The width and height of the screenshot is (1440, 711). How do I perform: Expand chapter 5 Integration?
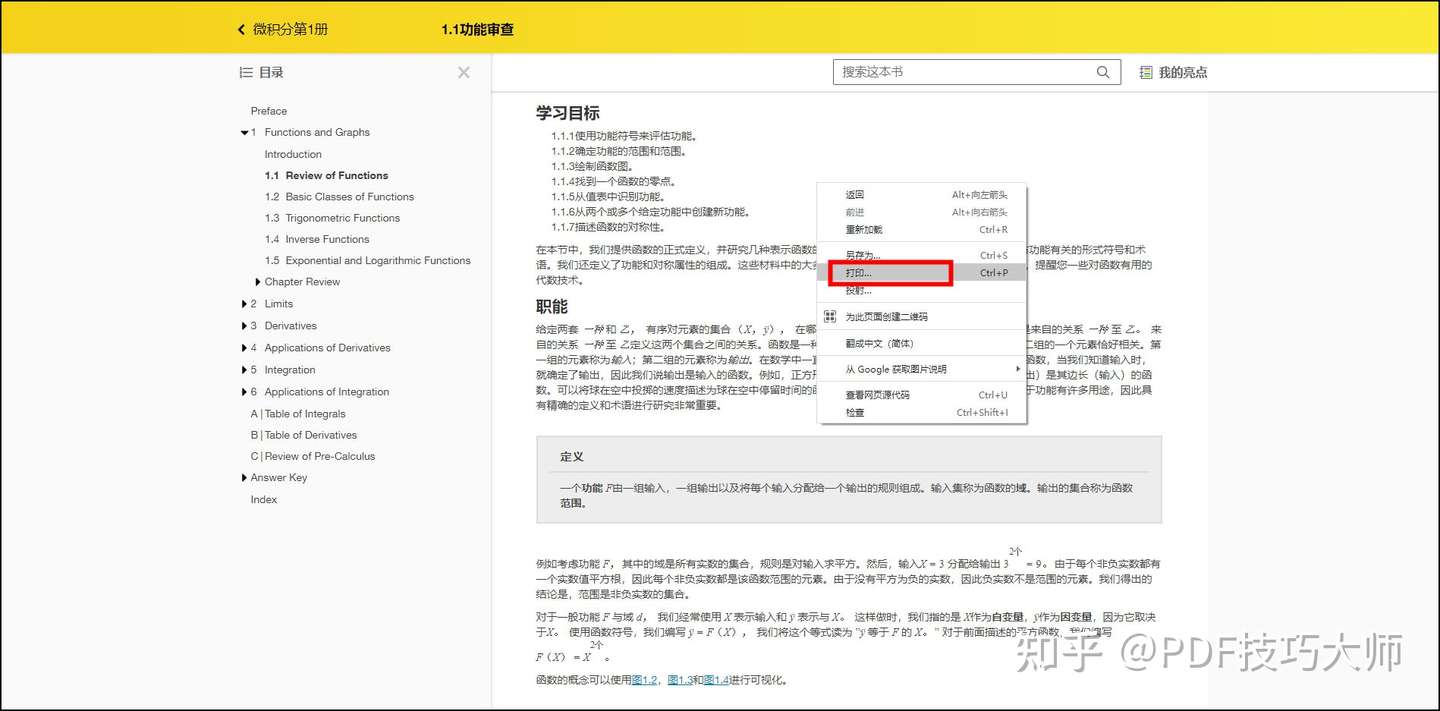(244, 370)
